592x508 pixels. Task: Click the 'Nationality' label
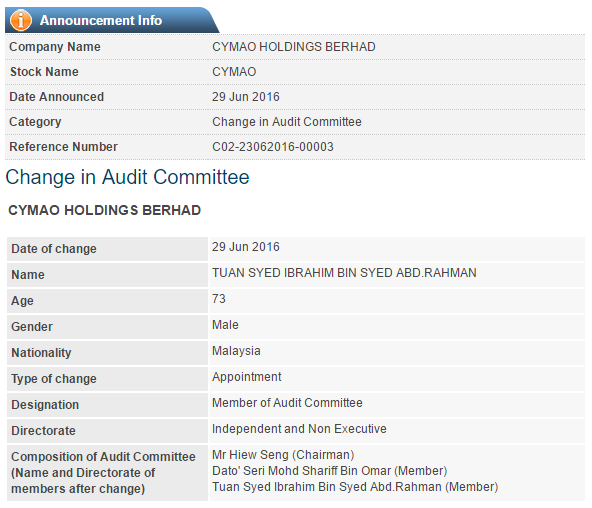tap(41, 353)
